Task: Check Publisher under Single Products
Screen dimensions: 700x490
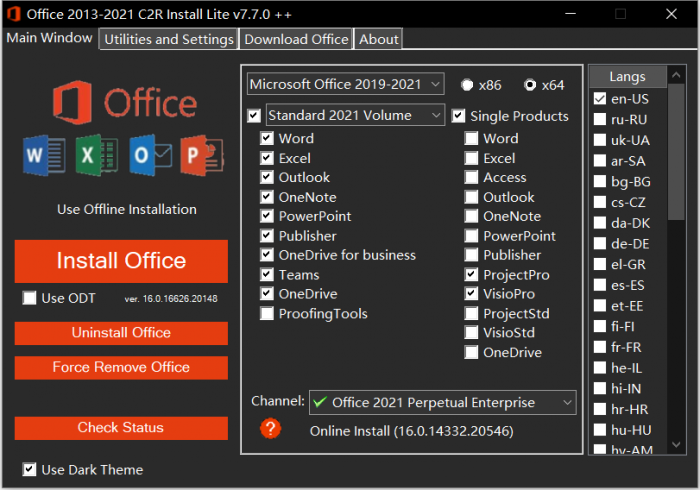Action: pos(471,255)
